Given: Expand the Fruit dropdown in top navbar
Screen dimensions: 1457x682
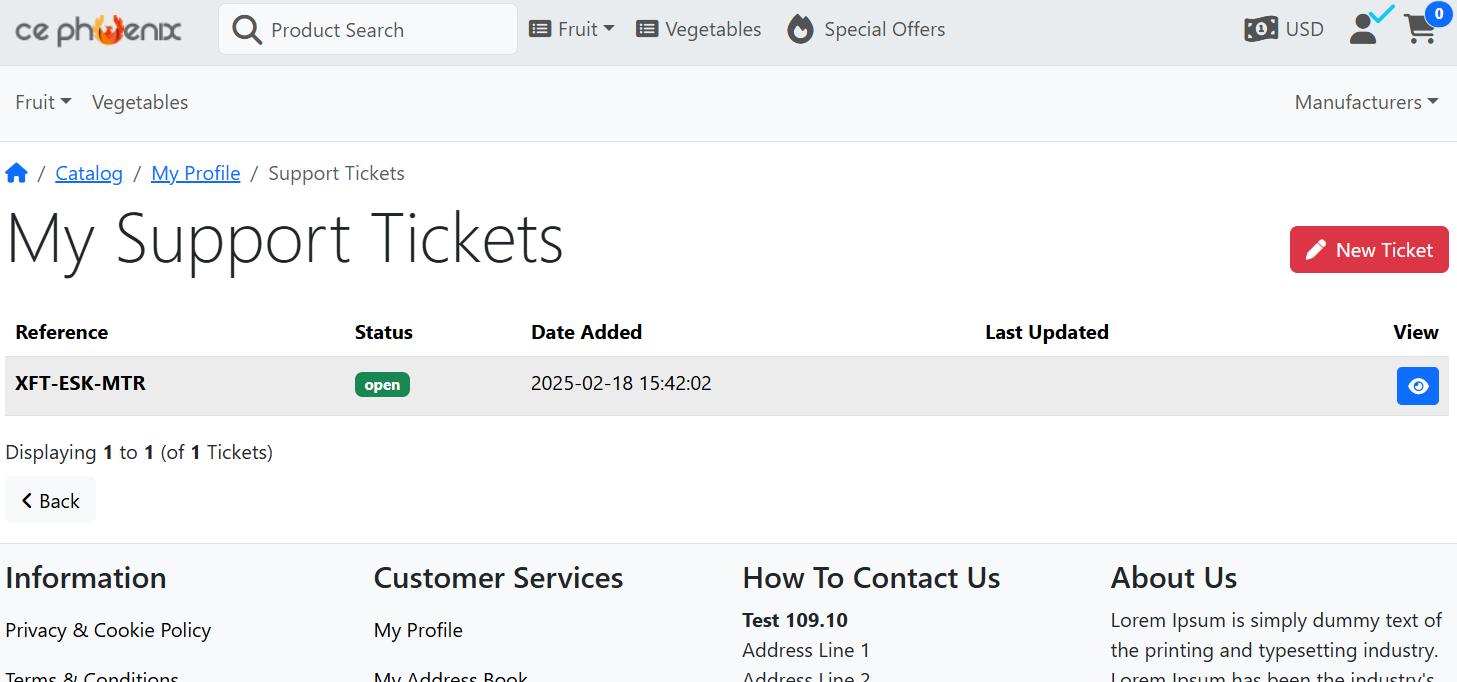Looking at the screenshot, I should (572, 29).
